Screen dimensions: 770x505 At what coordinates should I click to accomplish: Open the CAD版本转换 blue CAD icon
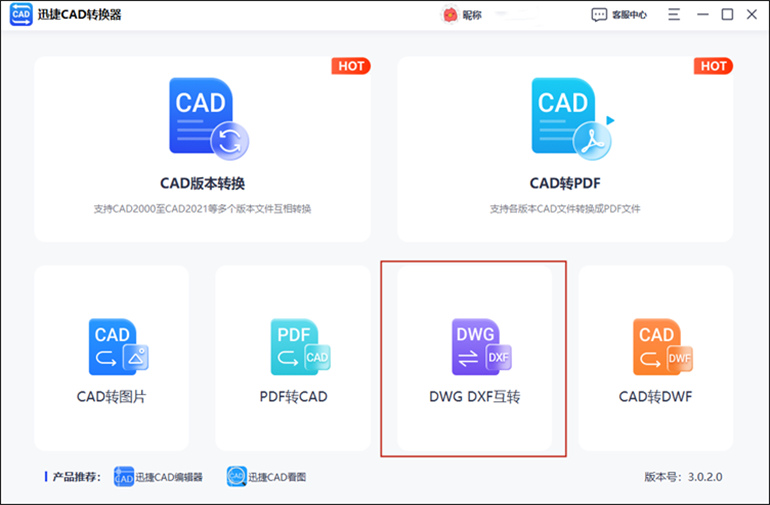(209, 118)
